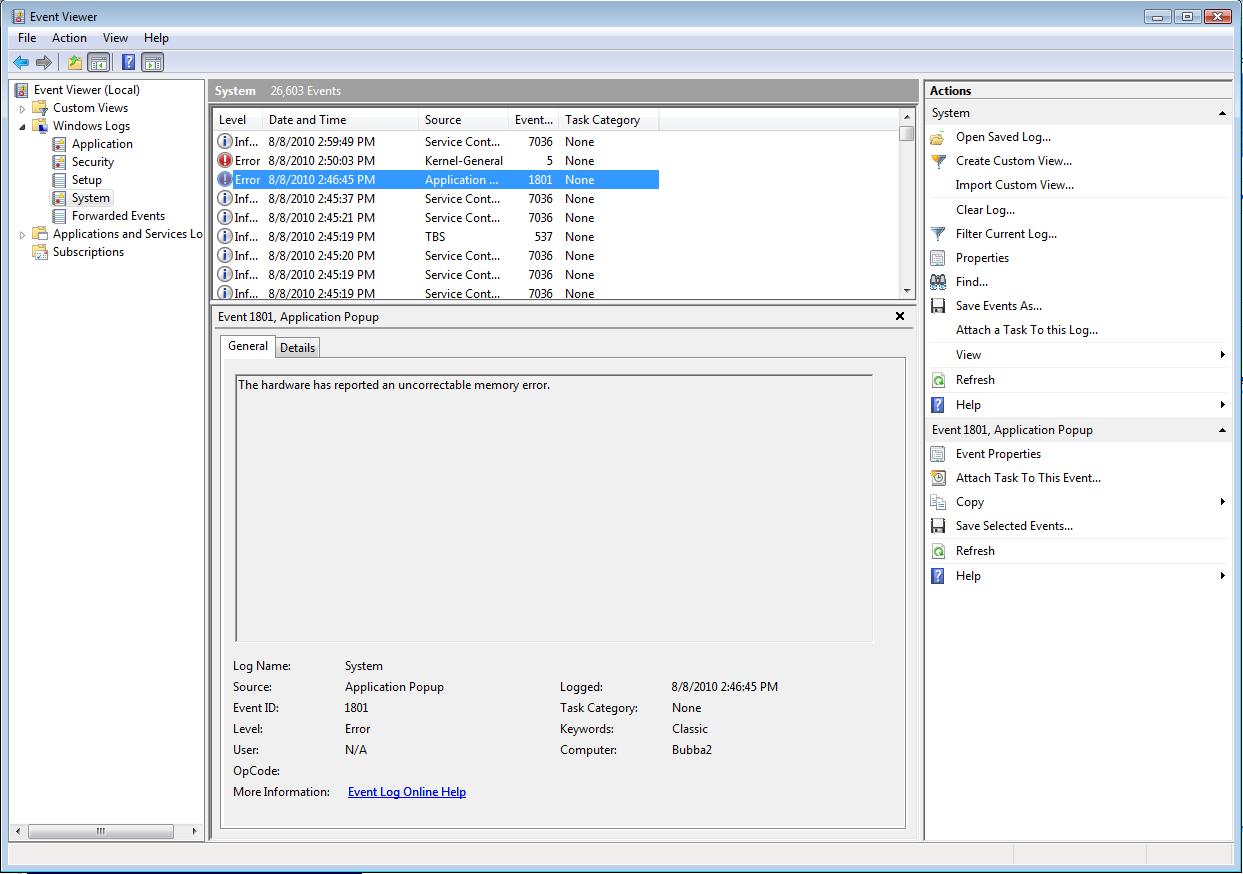1243x874 pixels.
Task: Click the event list scroll up arrow
Action: point(907,118)
